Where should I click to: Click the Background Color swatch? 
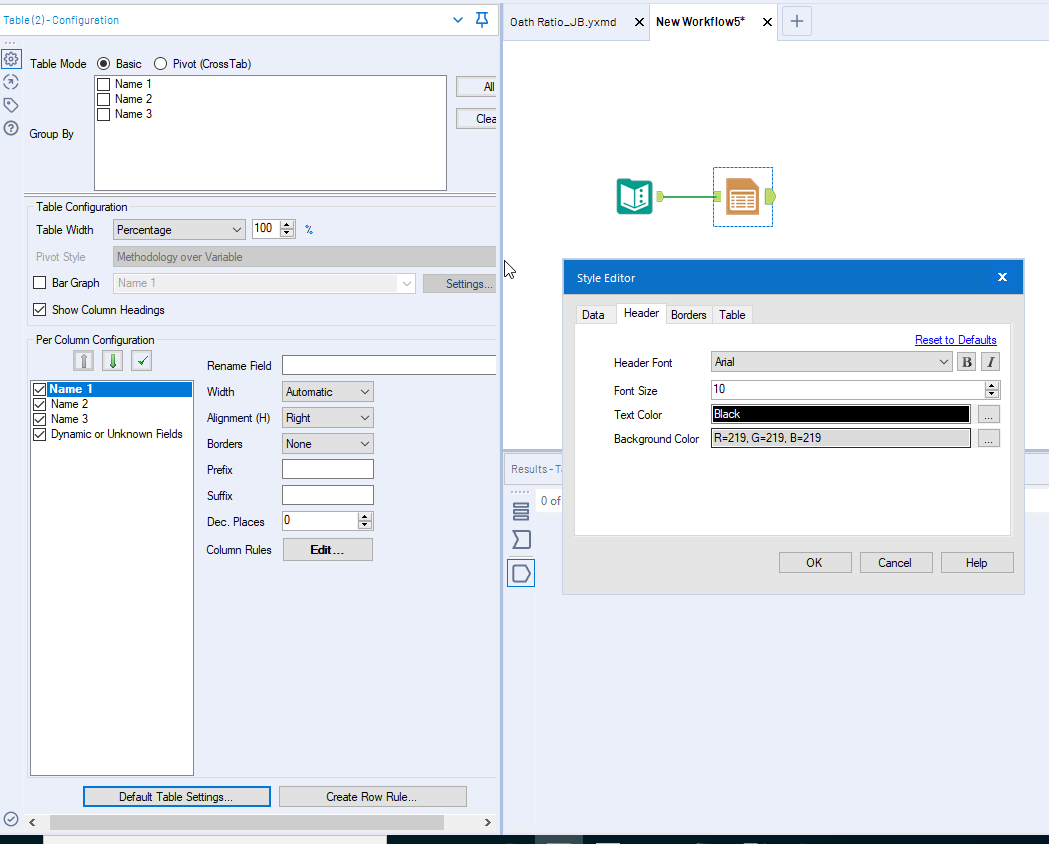(x=840, y=438)
